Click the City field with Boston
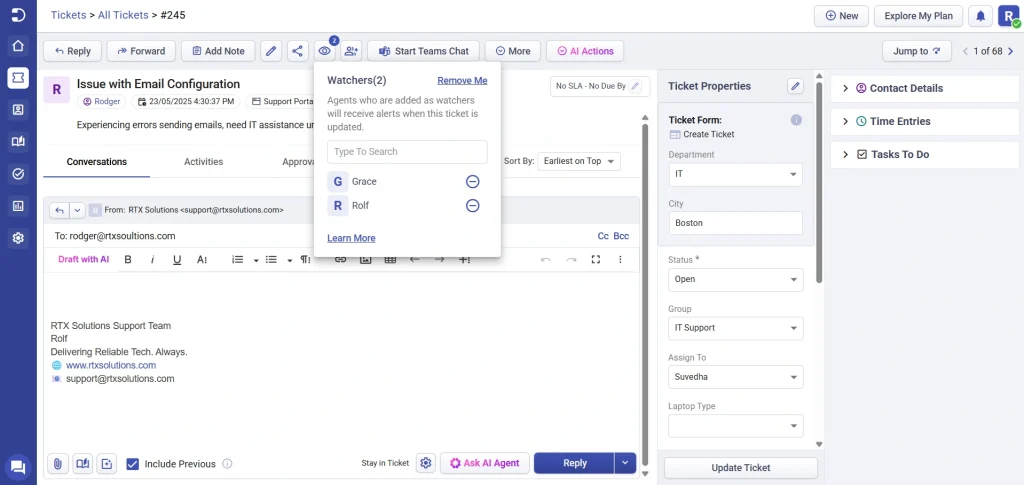This screenshot has width=1024, height=485. (735, 223)
